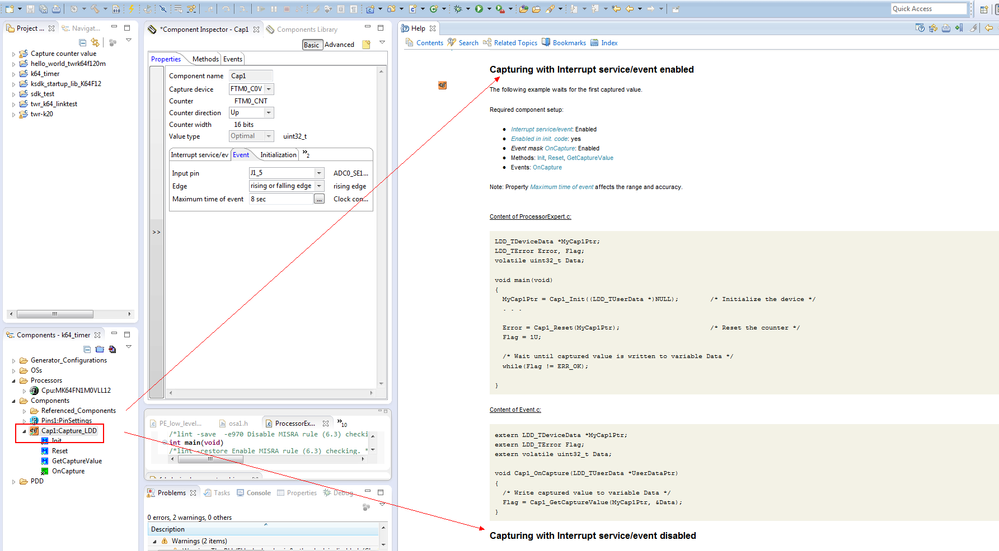Collapse the Processors tree node
Screen dimensions: 999x551
pyautogui.click(x=14, y=381)
